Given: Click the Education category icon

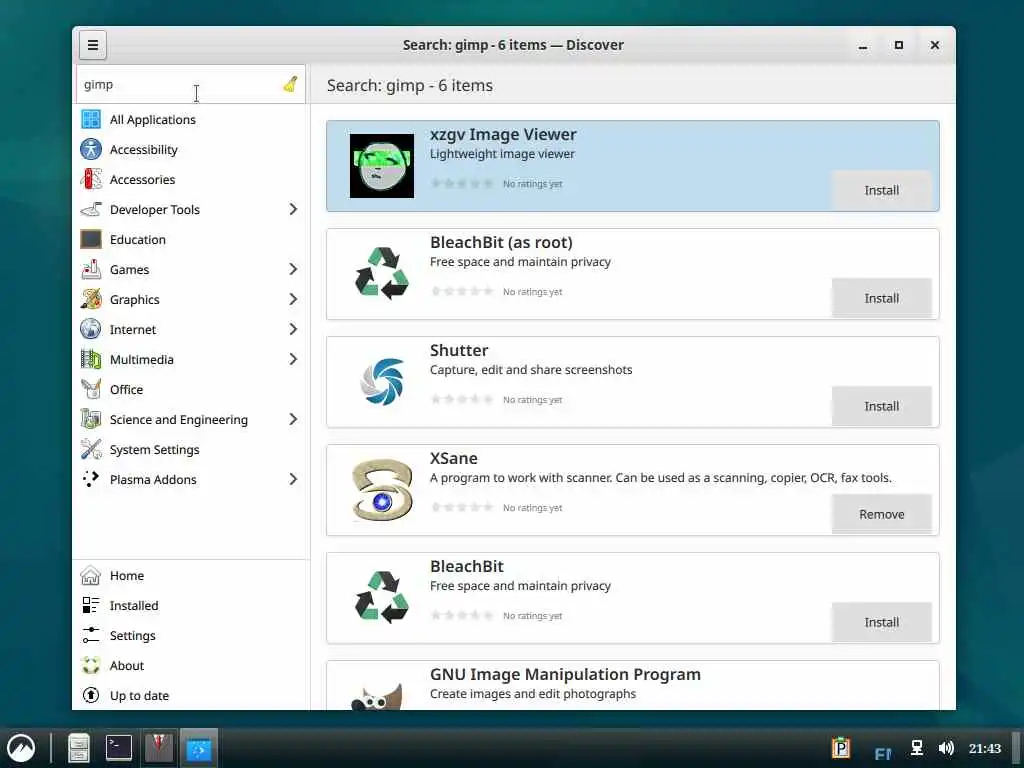Looking at the screenshot, I should click(91, 239).
